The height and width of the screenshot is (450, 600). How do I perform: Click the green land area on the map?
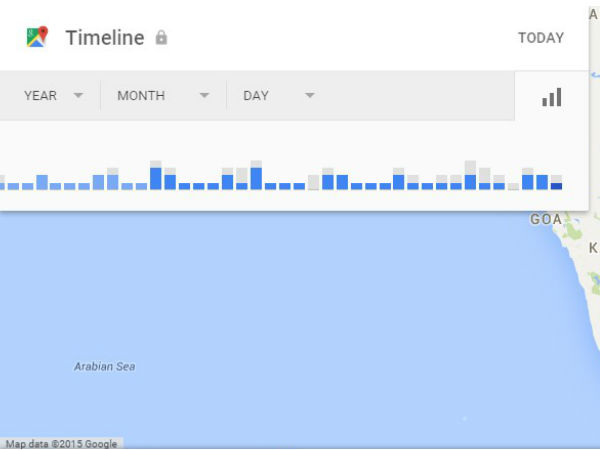coord(573,232)
